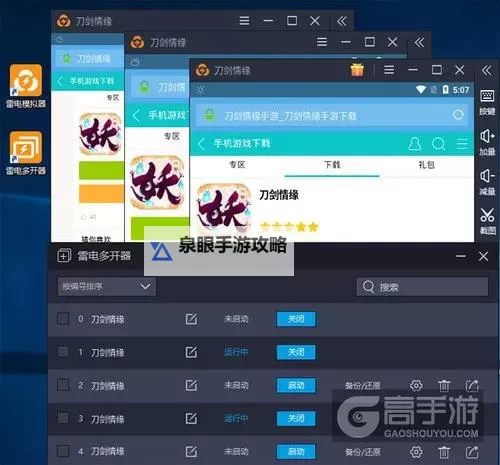Open the list menu icon in teal header
The height and width of the screenshot is (465, 500).
coord(462,144)
